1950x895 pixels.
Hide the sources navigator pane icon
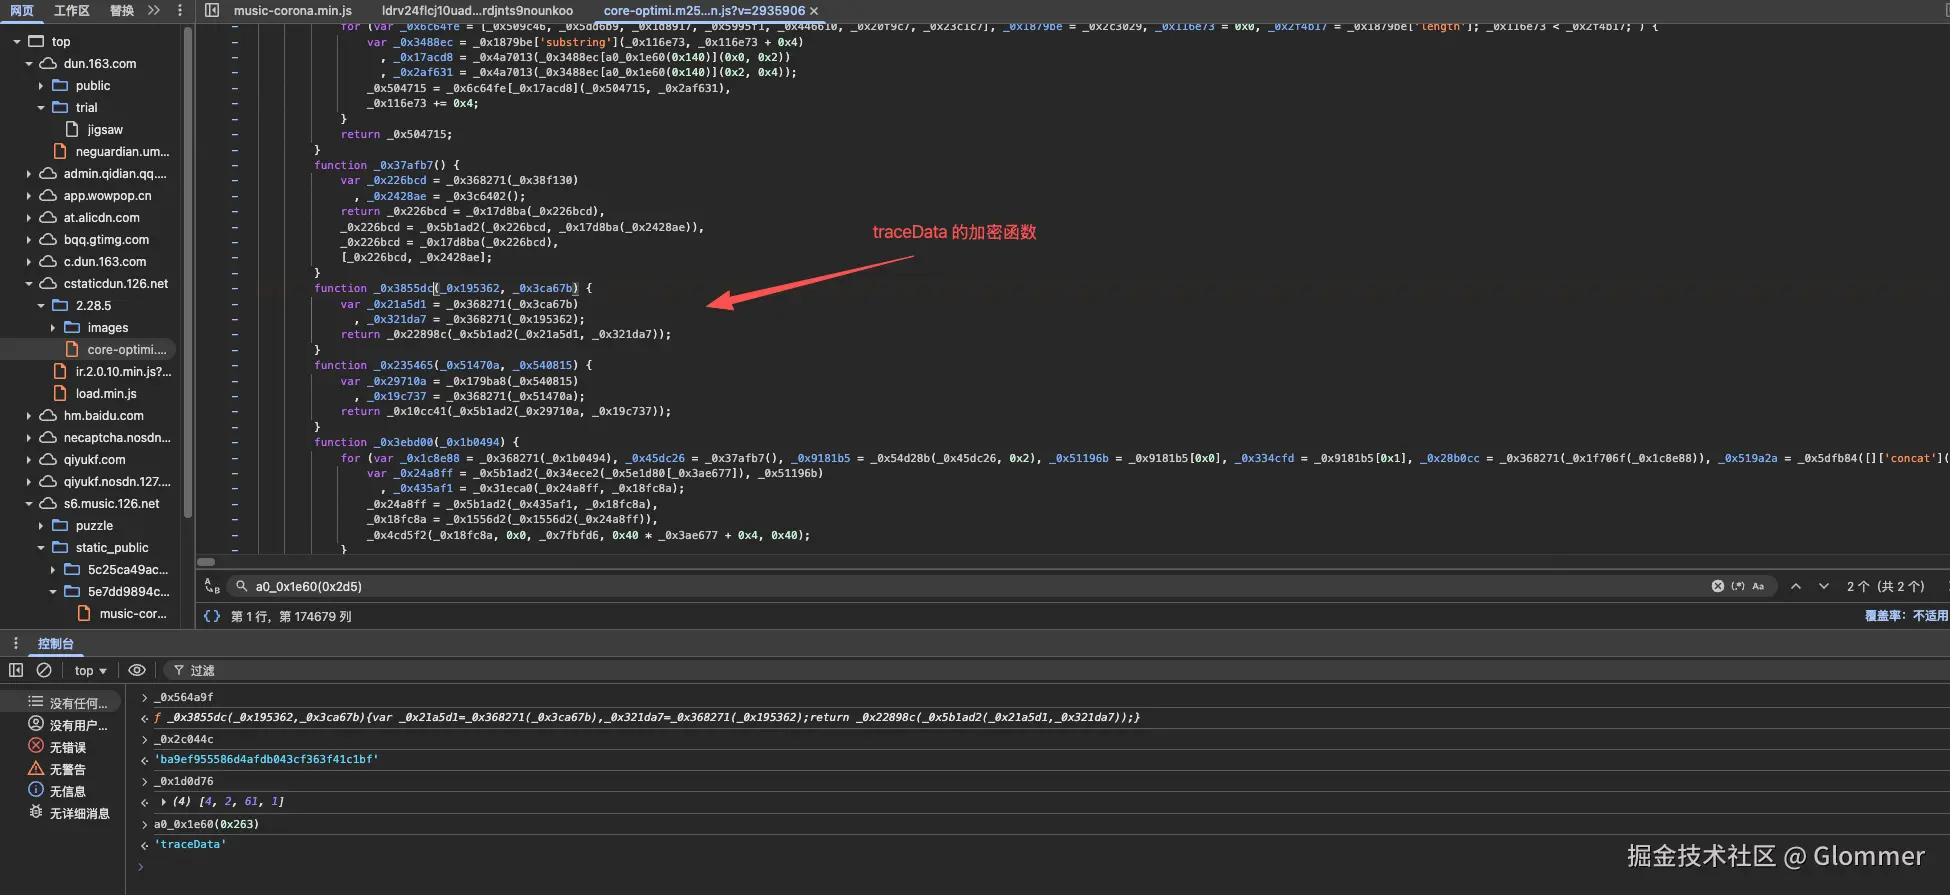point(212,10)
